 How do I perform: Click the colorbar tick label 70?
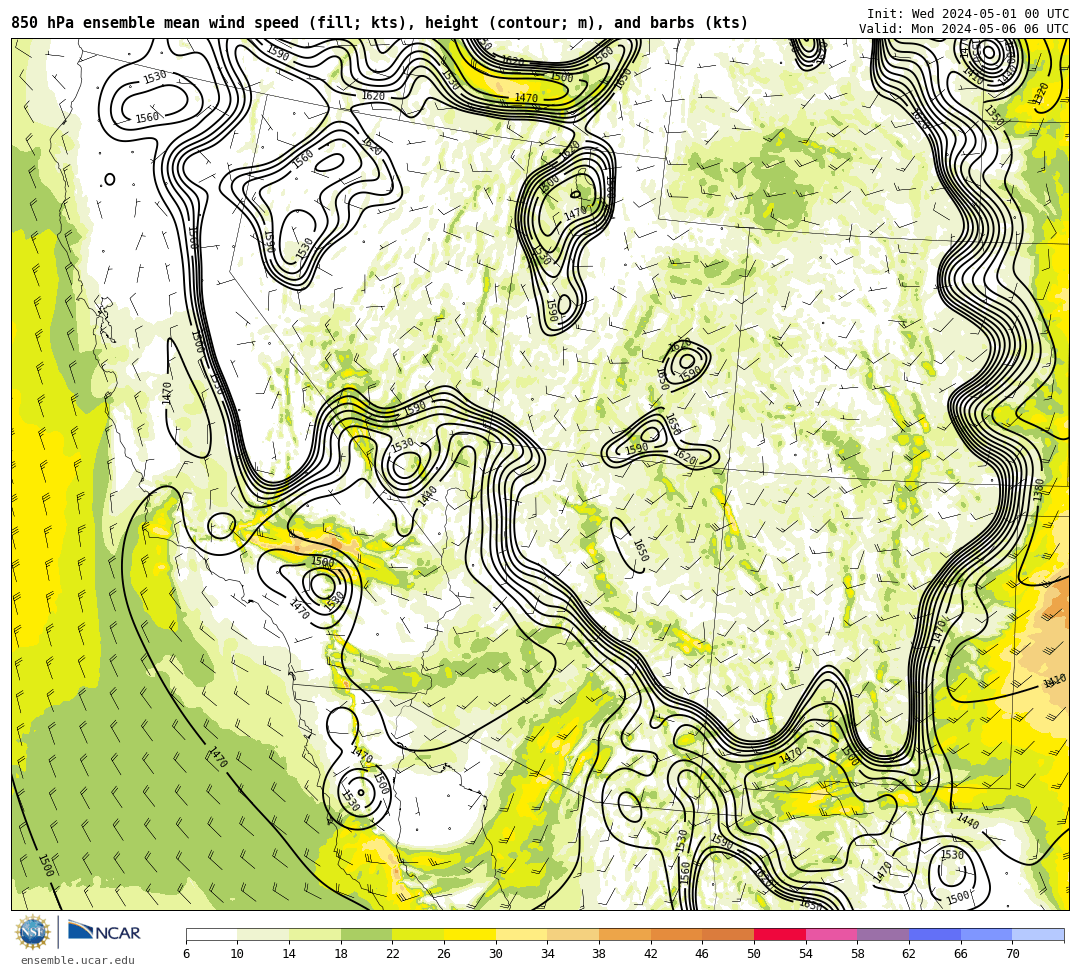[x=1012, y=954]
